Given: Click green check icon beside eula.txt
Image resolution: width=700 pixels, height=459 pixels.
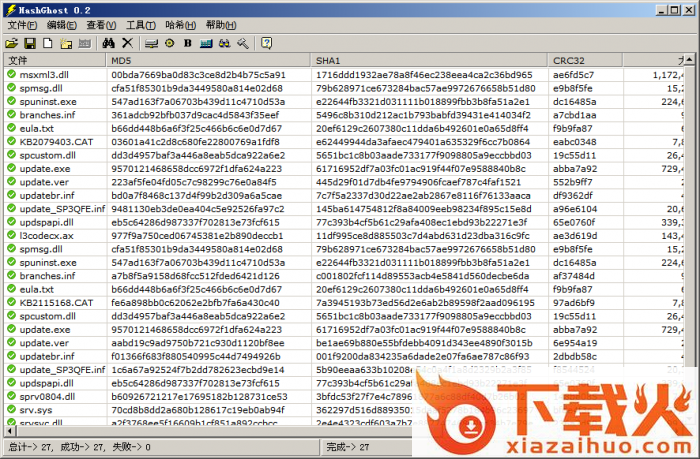Looking at the screenshot, I should tap(10, 128).
